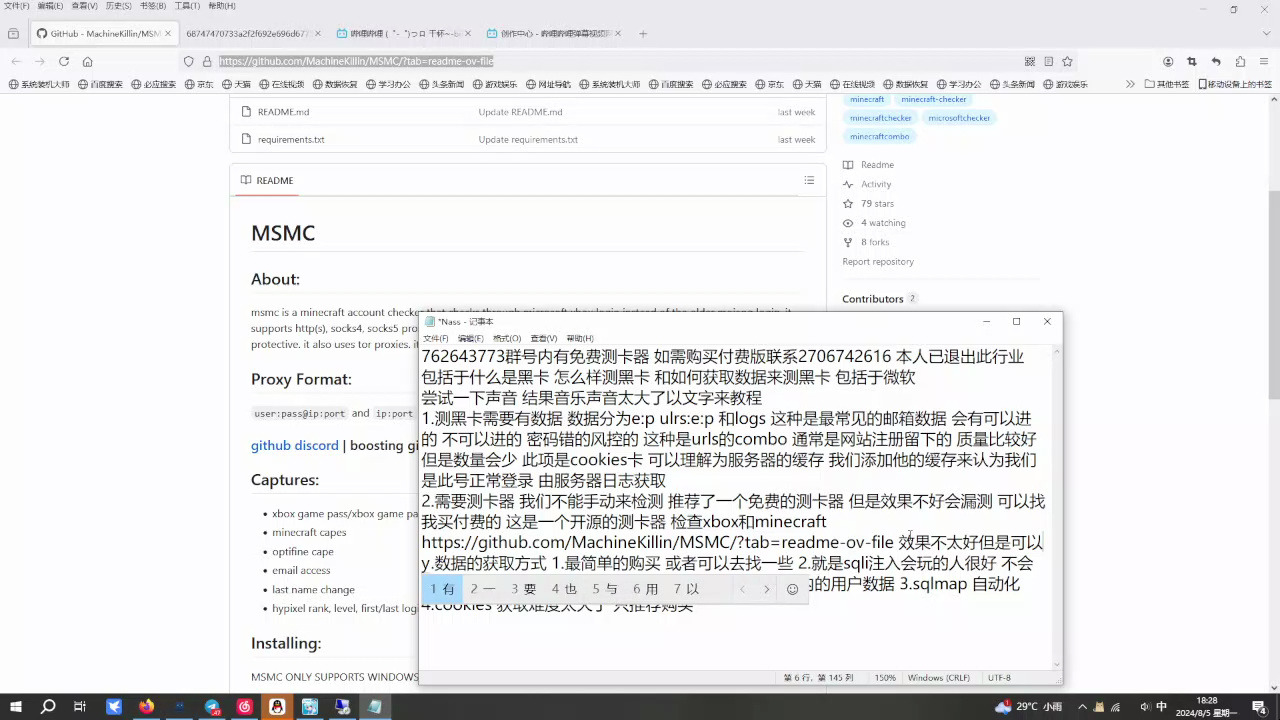1280x720 pixels.
Task: Open Notepad's 查看(V) menu
Action: pyautogui.click(x=544, y=338)
